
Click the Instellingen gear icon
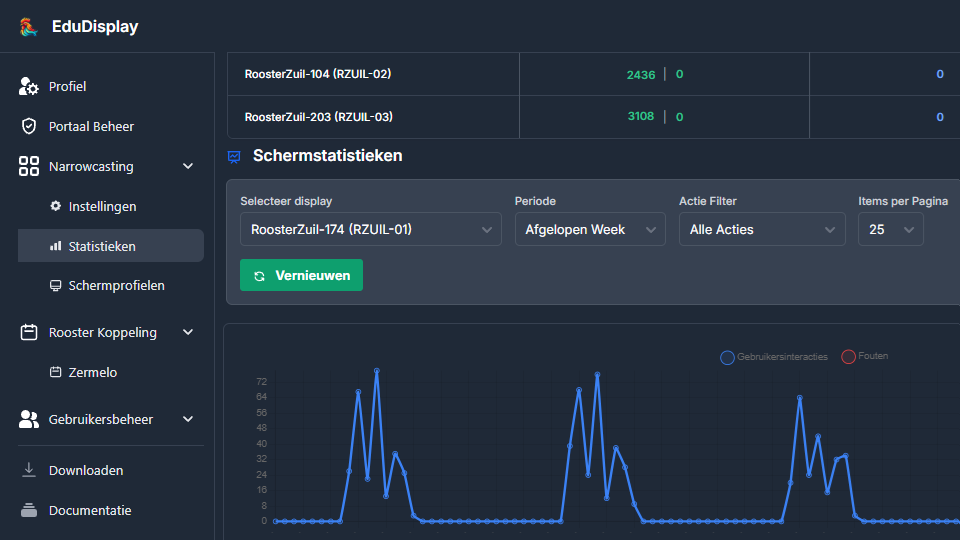pyautogui.click(x=56, y=206)
